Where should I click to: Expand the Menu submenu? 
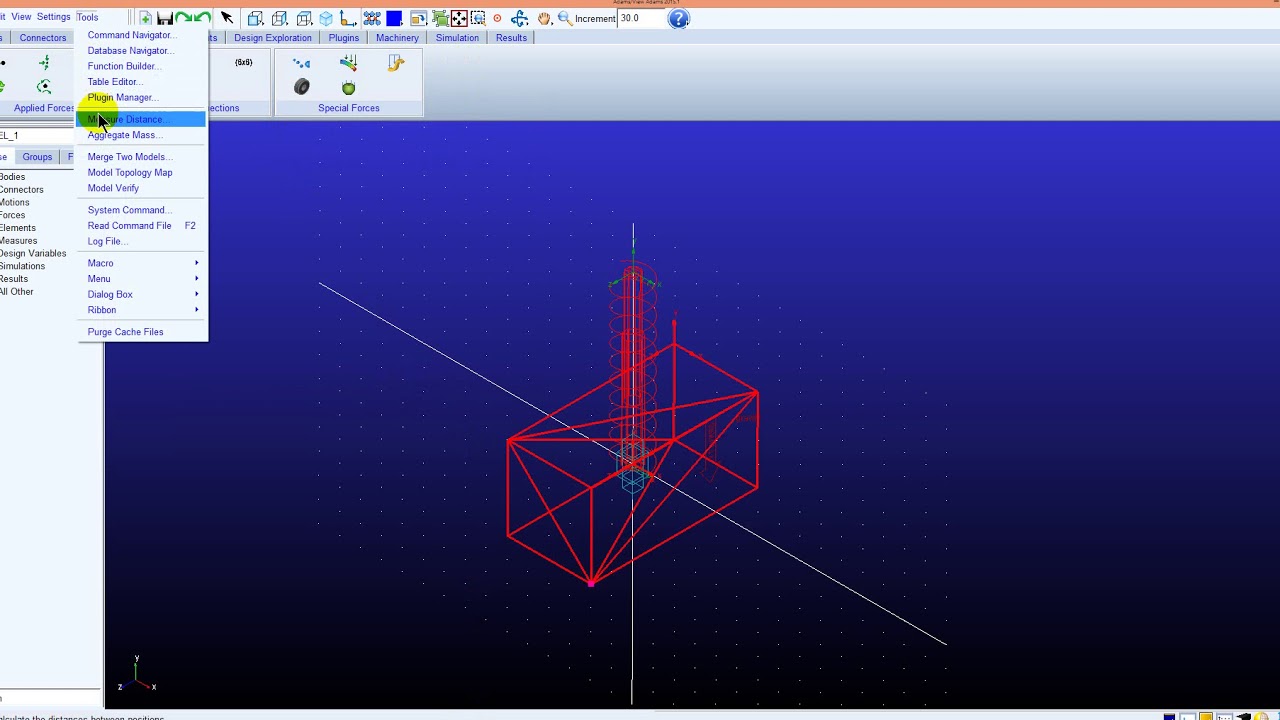point(141,279)
